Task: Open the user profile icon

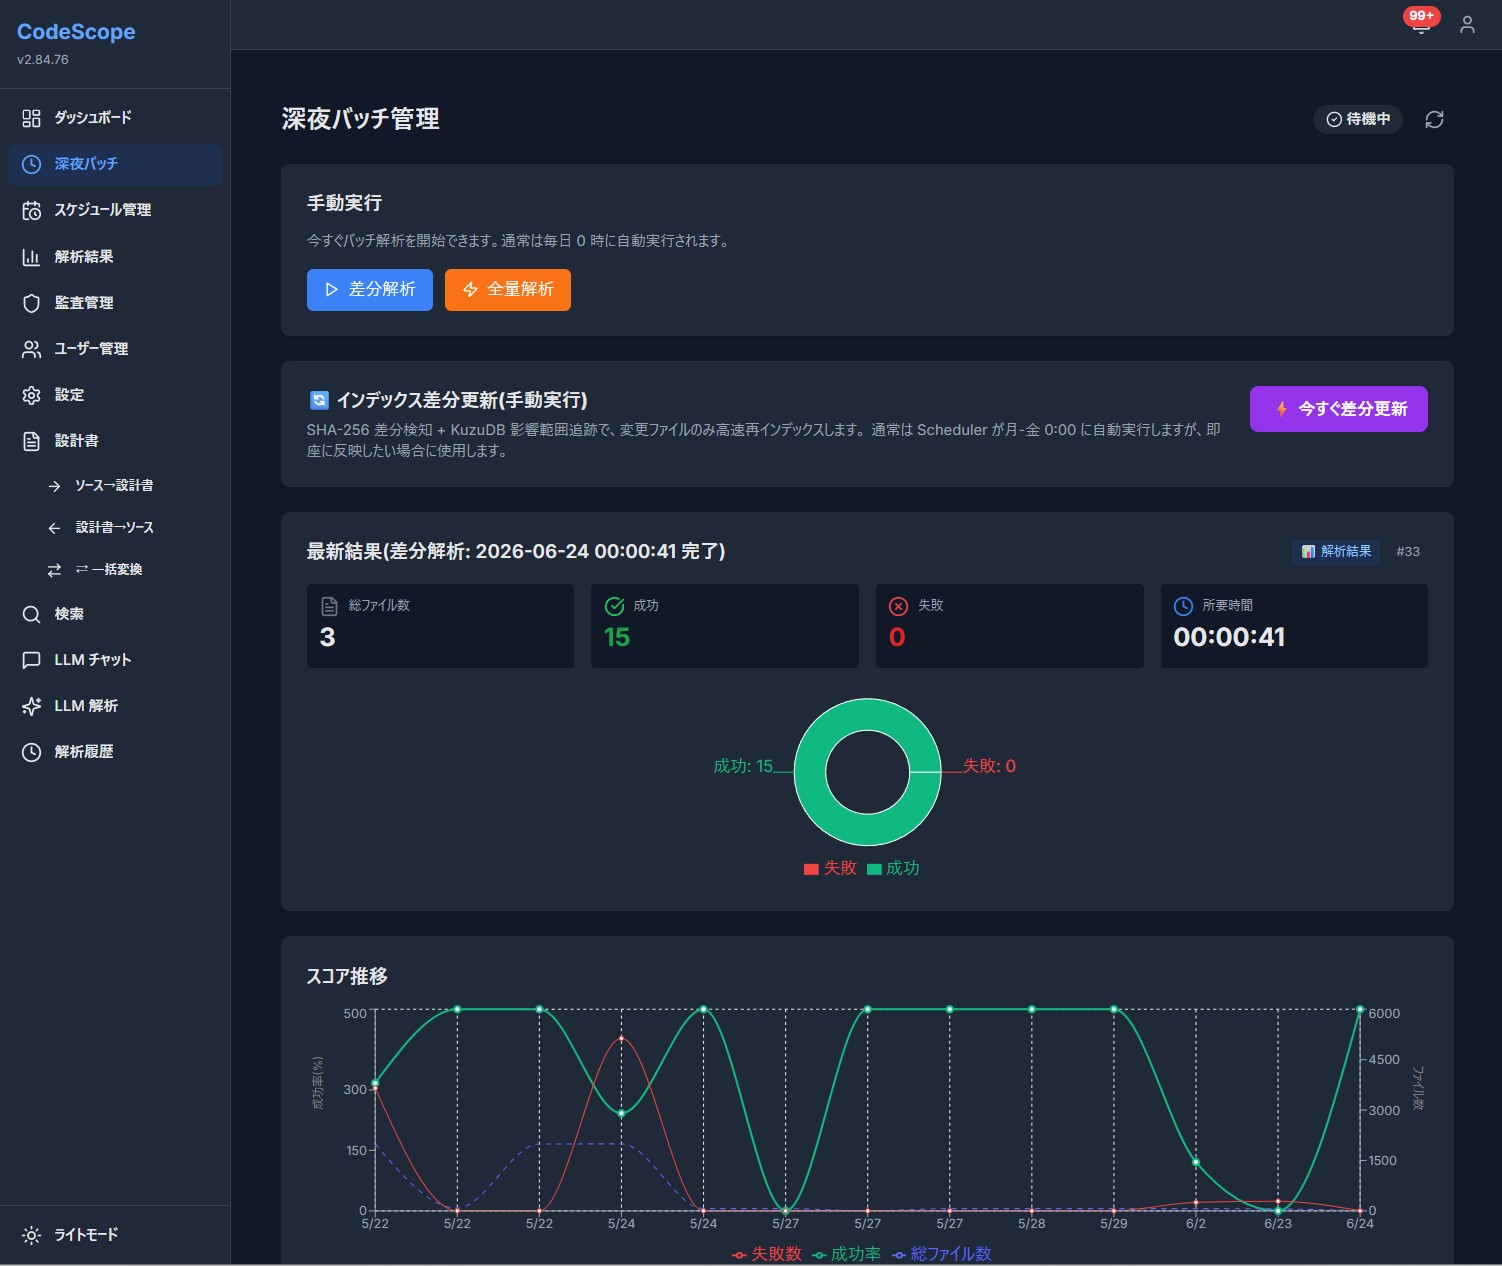Action: (1467, 25)
